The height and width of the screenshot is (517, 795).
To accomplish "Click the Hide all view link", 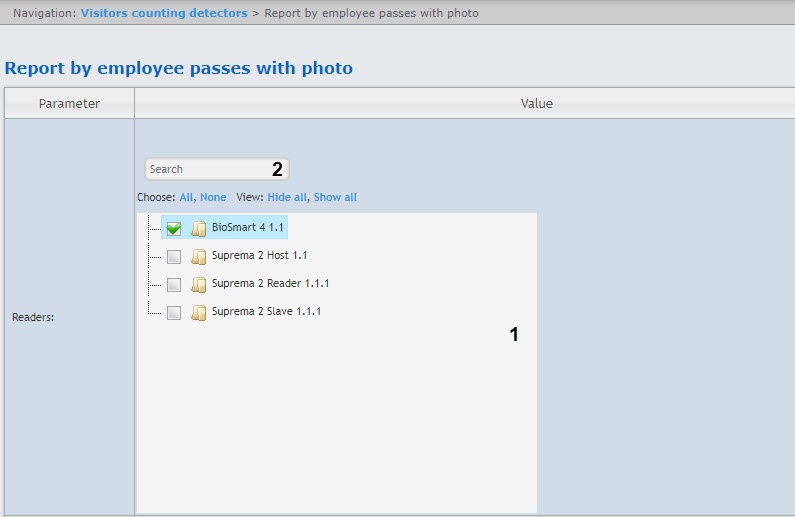I will (x=287, y=197).
